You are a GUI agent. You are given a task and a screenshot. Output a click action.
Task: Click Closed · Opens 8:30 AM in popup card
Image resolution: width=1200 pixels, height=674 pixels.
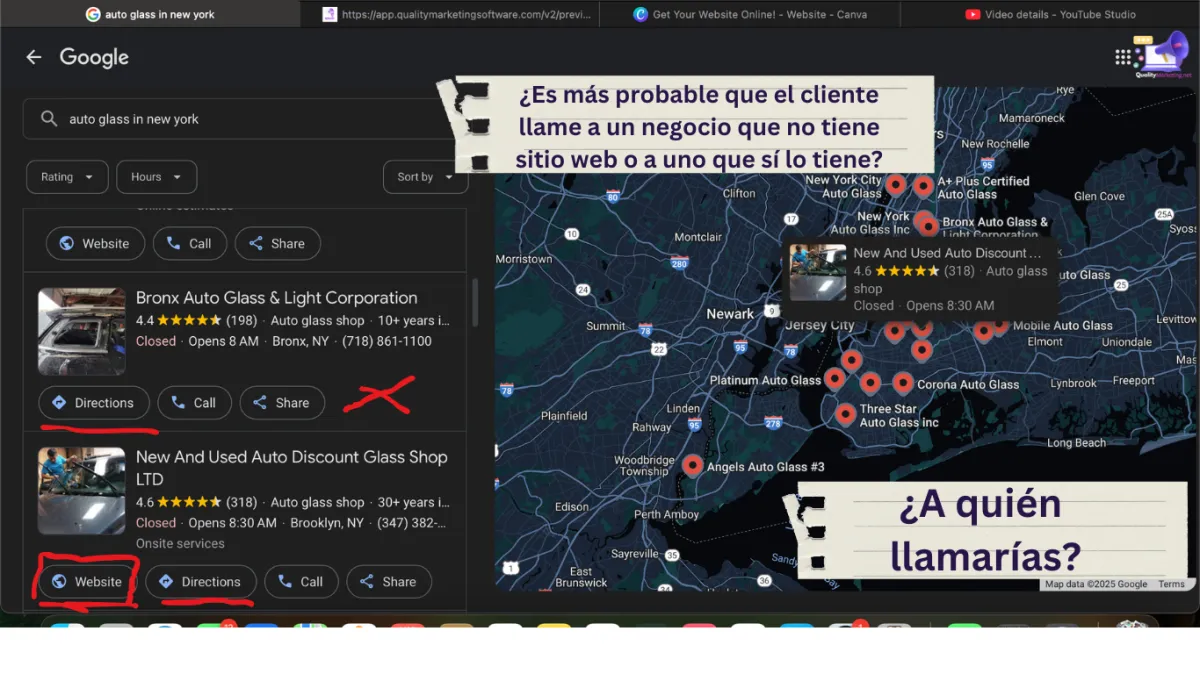(x=924, y=306)
